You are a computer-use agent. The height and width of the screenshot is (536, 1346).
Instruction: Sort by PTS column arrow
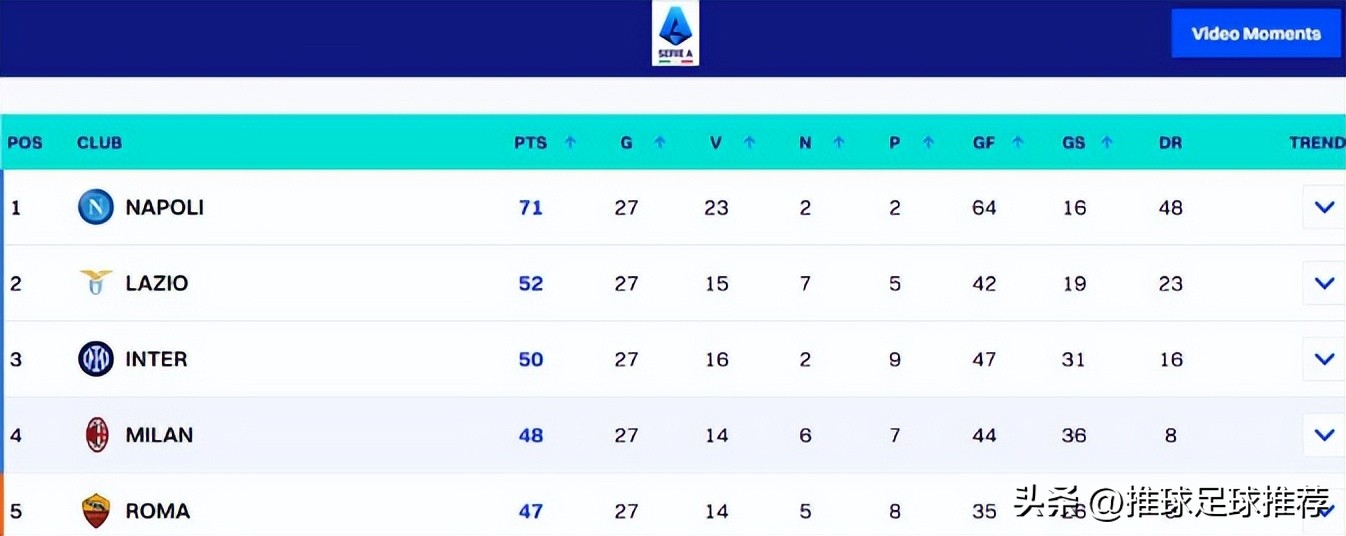570,142
